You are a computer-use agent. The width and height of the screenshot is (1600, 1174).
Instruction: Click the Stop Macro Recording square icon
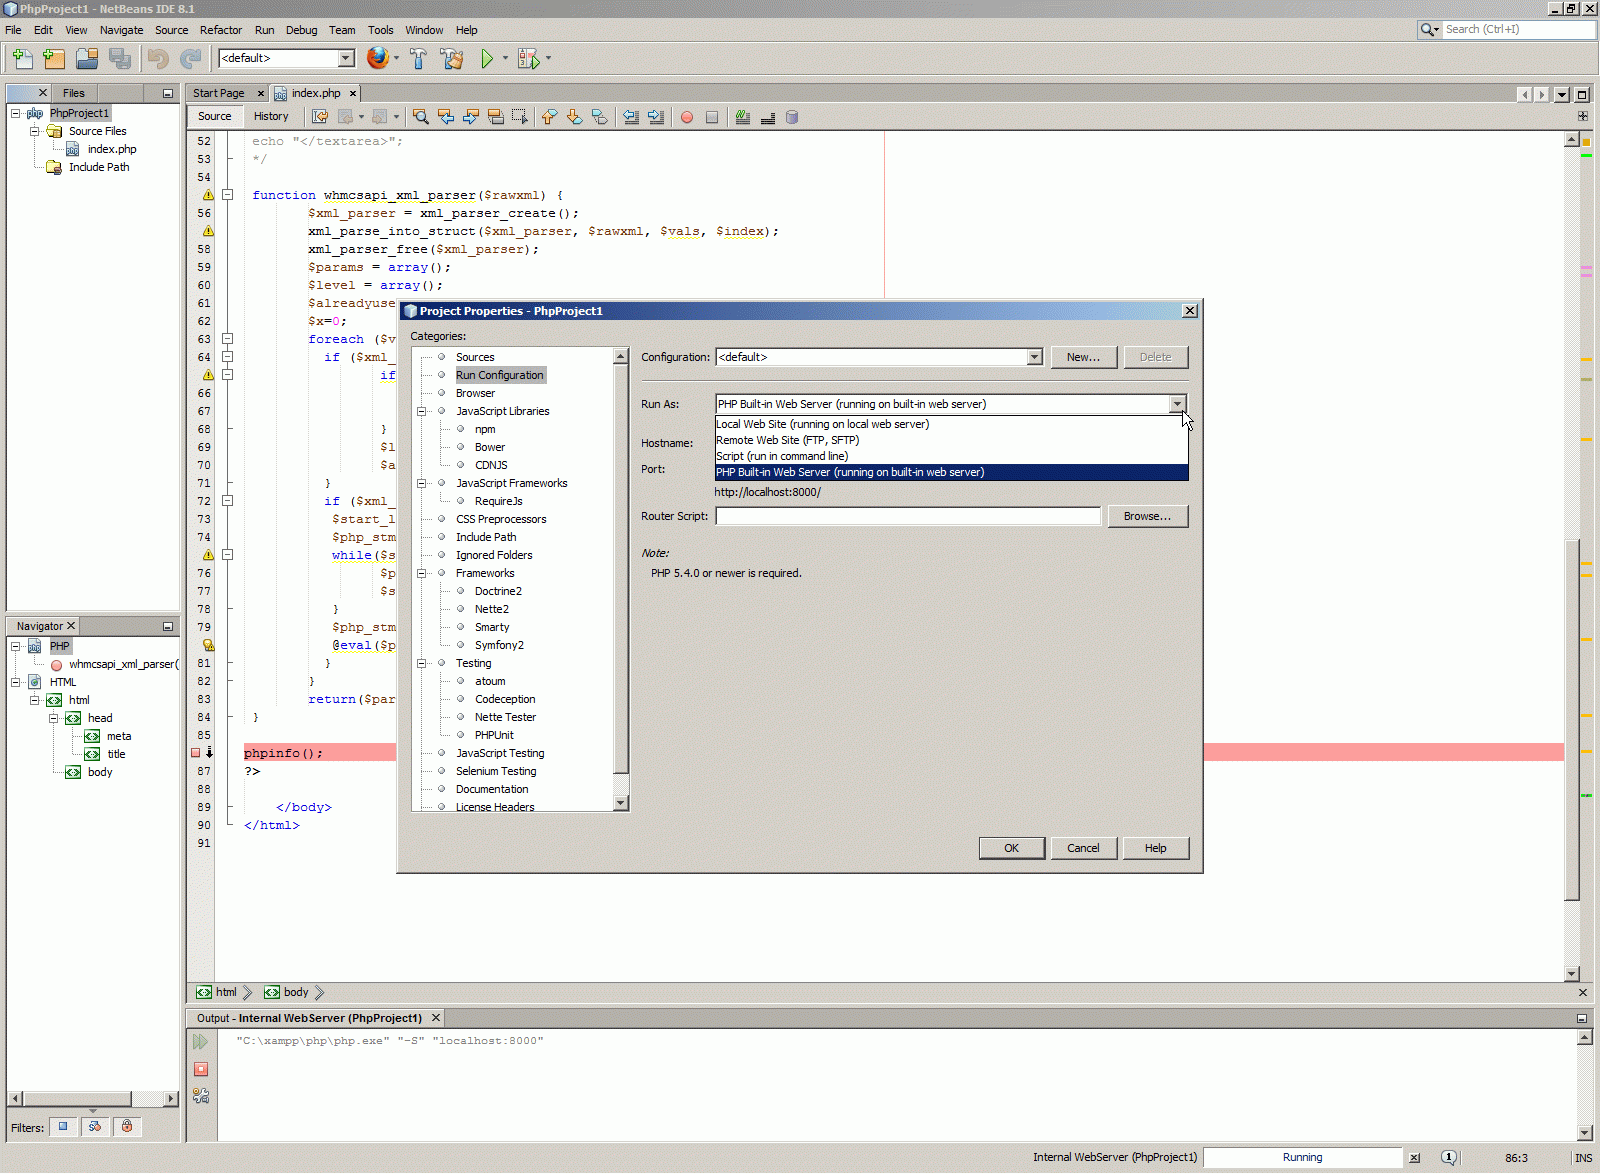[x=712, y=117]
